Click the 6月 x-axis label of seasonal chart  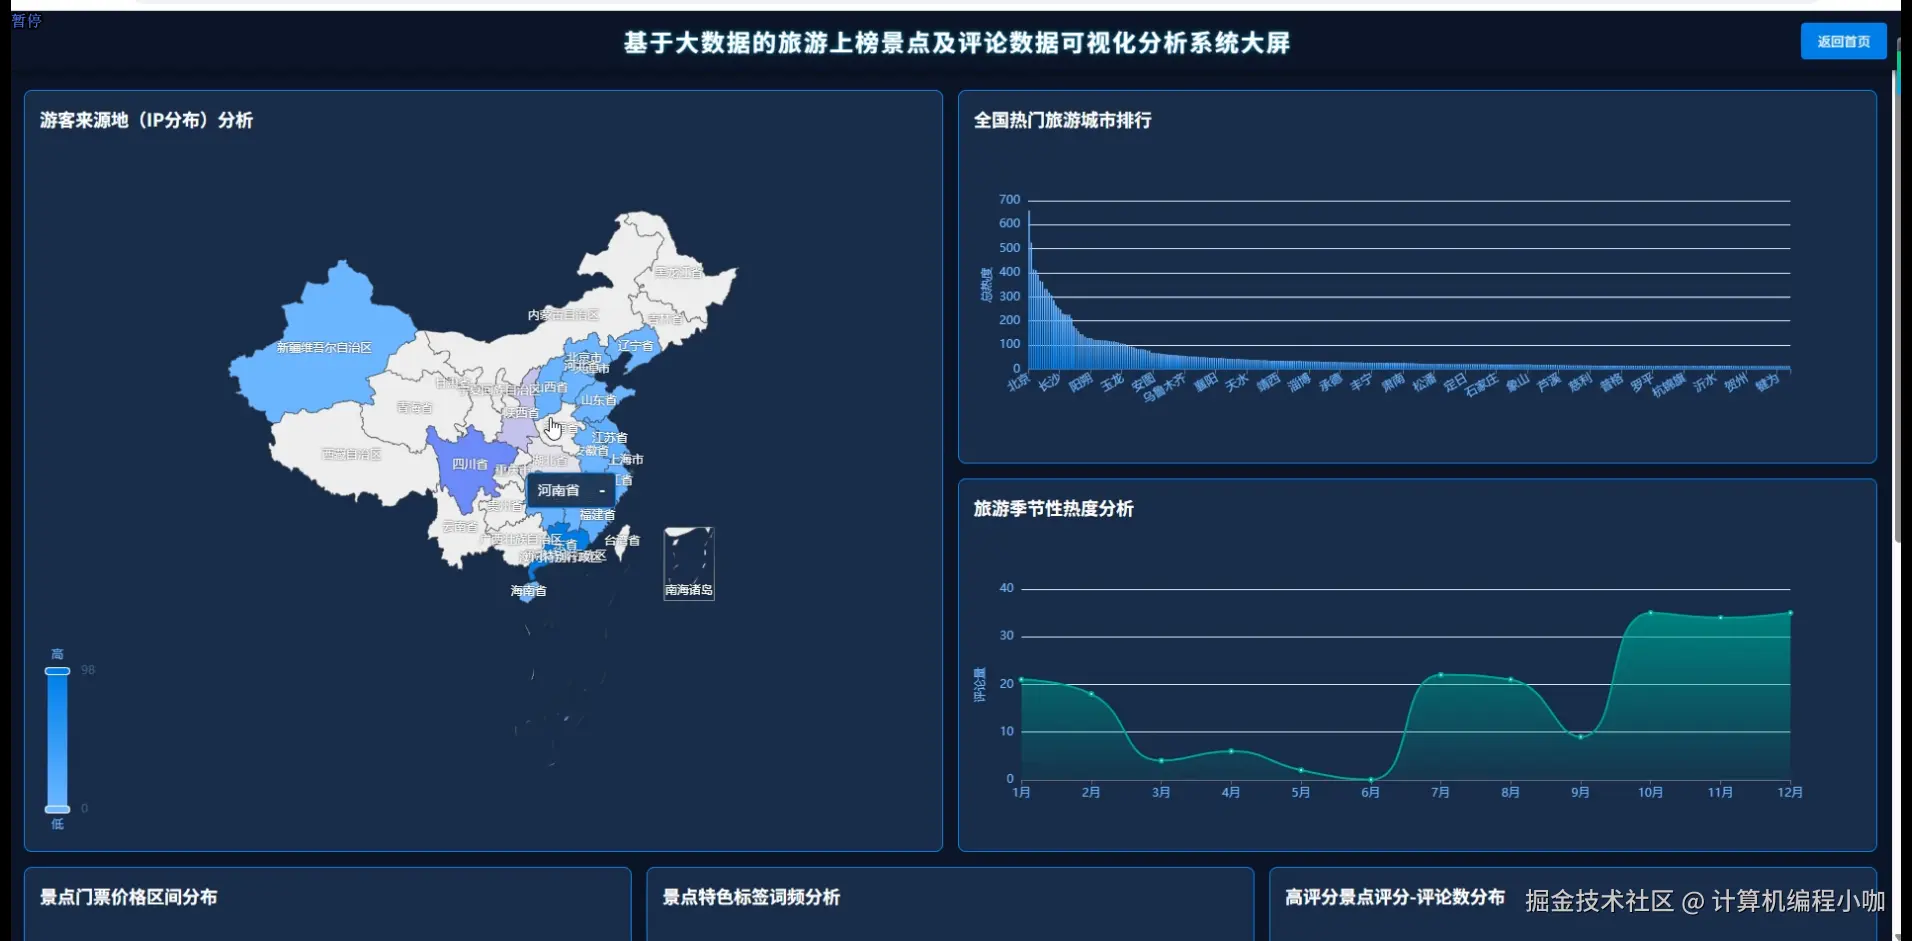[x=1370, y=792]
